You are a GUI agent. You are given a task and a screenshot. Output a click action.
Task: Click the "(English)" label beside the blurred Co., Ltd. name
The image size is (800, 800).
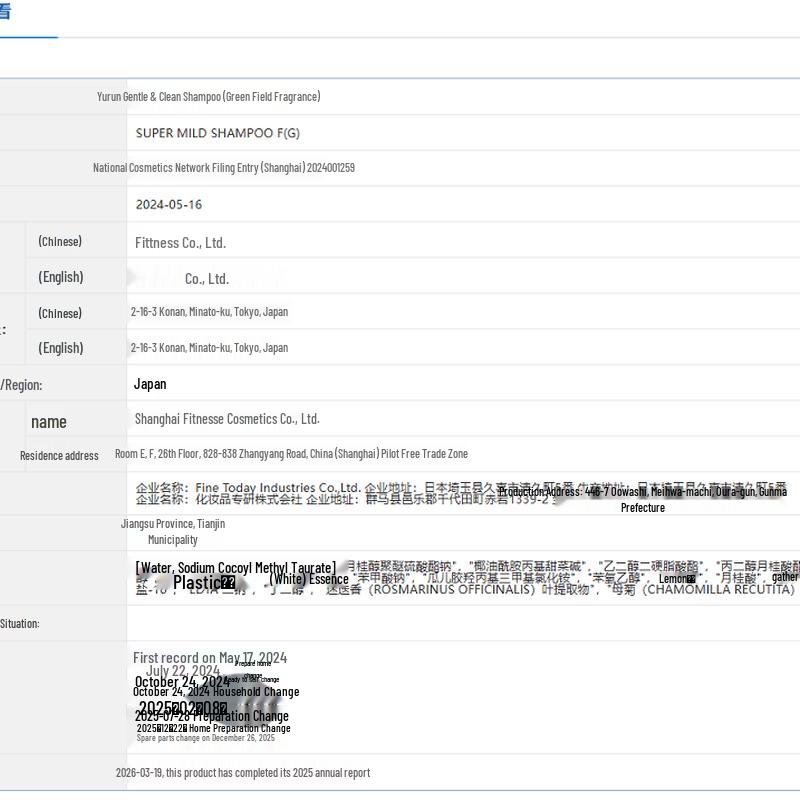[x=61, y=277]
